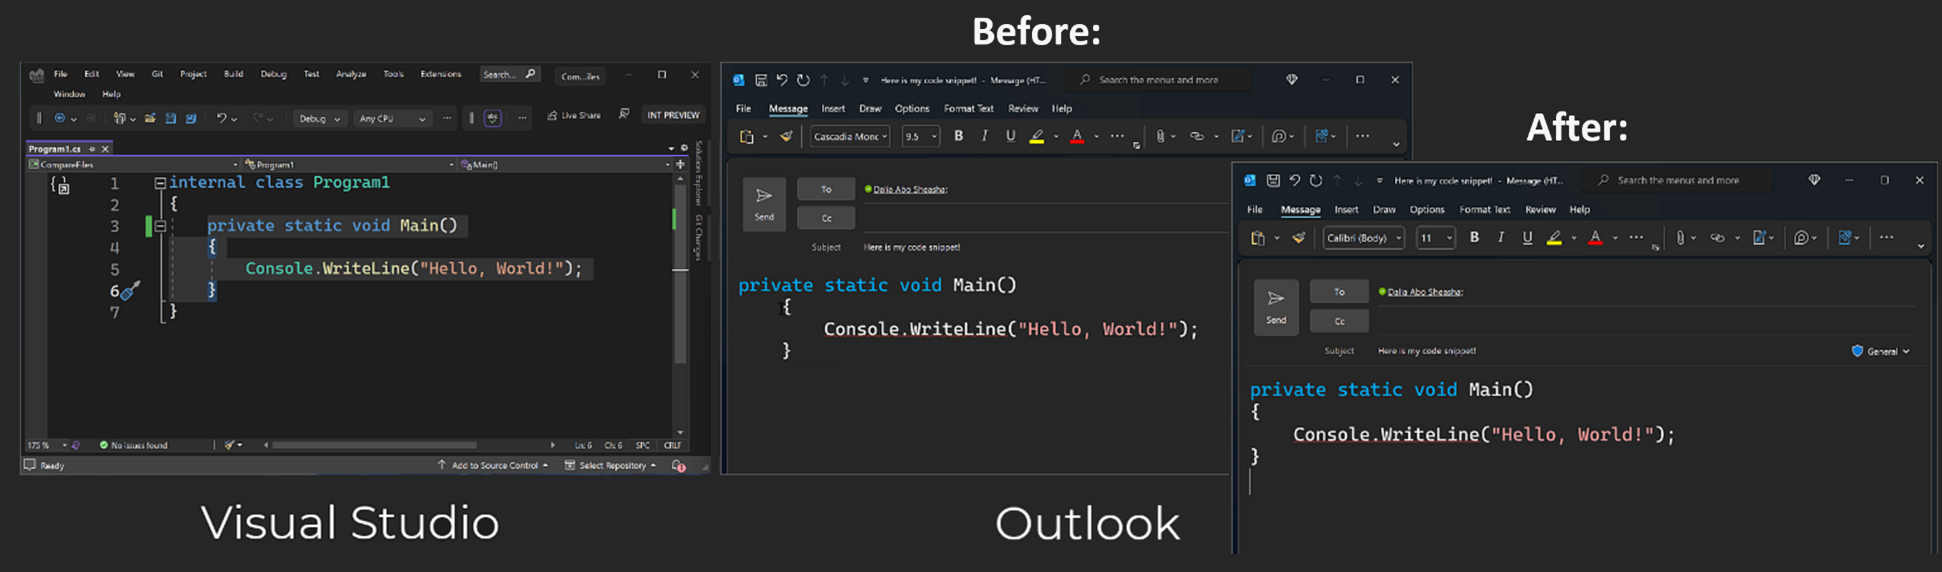Image resolution: width=1942 pixels, height=572 pixels.
Task: Click the attach file paperclip next to Calibri toolbar
Action: (1680, 238)
